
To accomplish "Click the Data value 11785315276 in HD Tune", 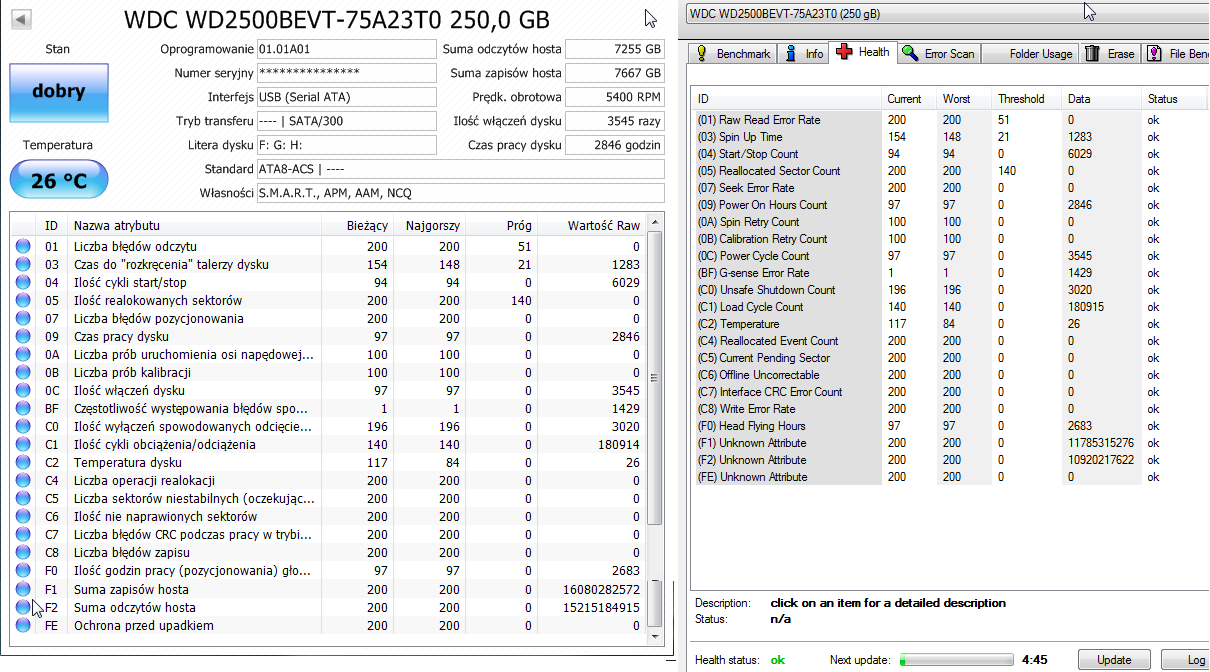I will coord(1101,443).
